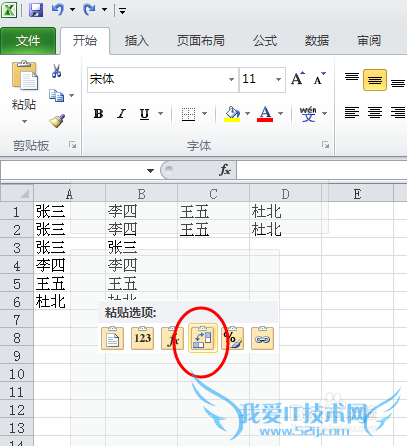Apply yellow fill color bucket
The image size is (407, 446).
[x=232, y=114]
